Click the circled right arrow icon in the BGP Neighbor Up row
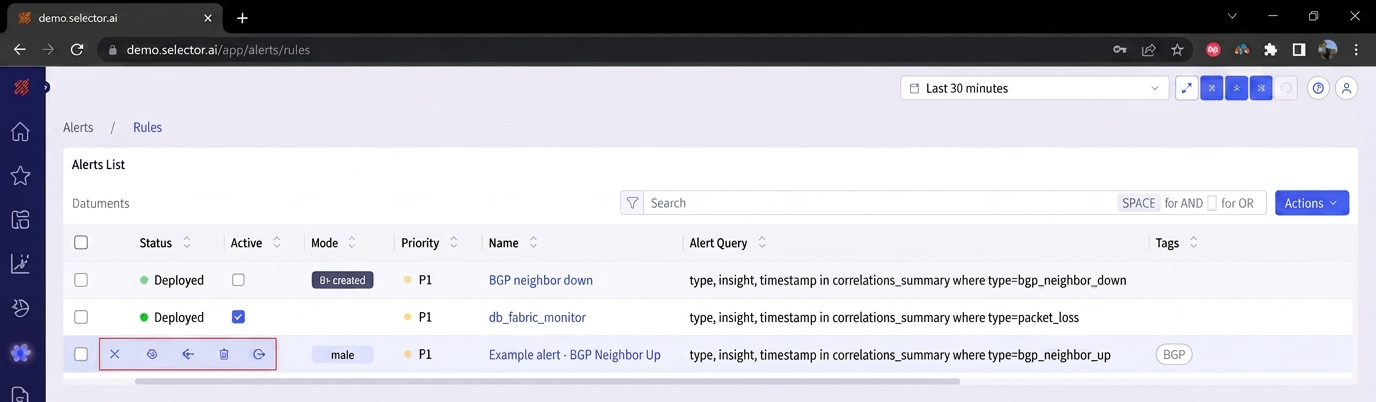The image size is (1376, 402). 259,354
